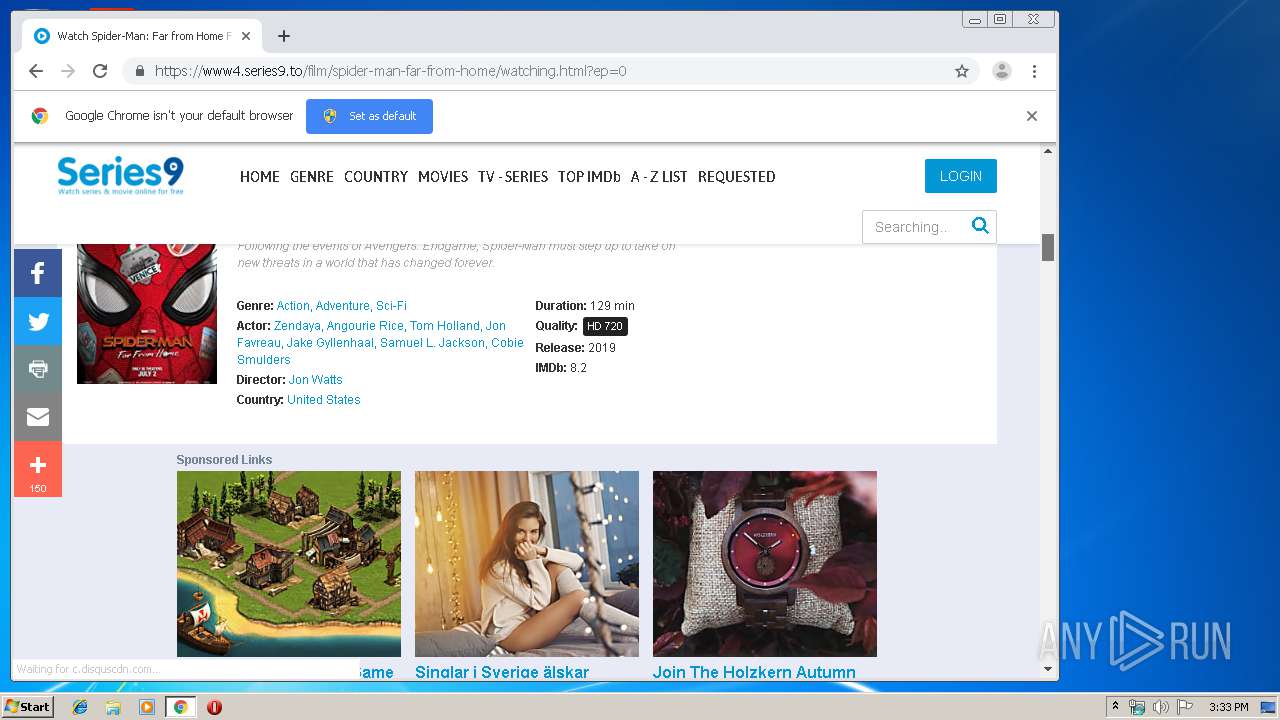Open actor link Jake Gyllenhaal
1280x720 pixels.
(330, 343)
